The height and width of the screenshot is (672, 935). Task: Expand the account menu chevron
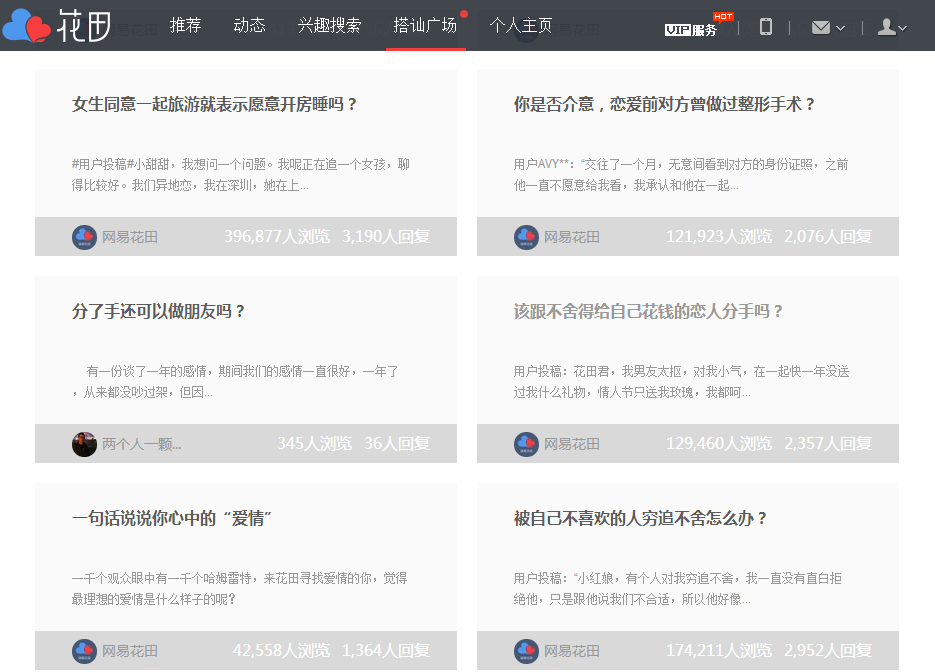click(x=903, y=28)
